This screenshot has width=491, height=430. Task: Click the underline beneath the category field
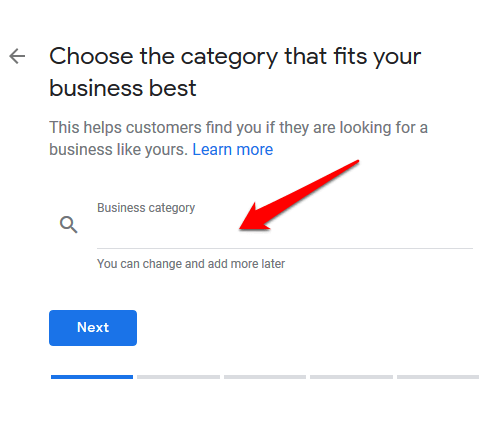coord(285,248)
